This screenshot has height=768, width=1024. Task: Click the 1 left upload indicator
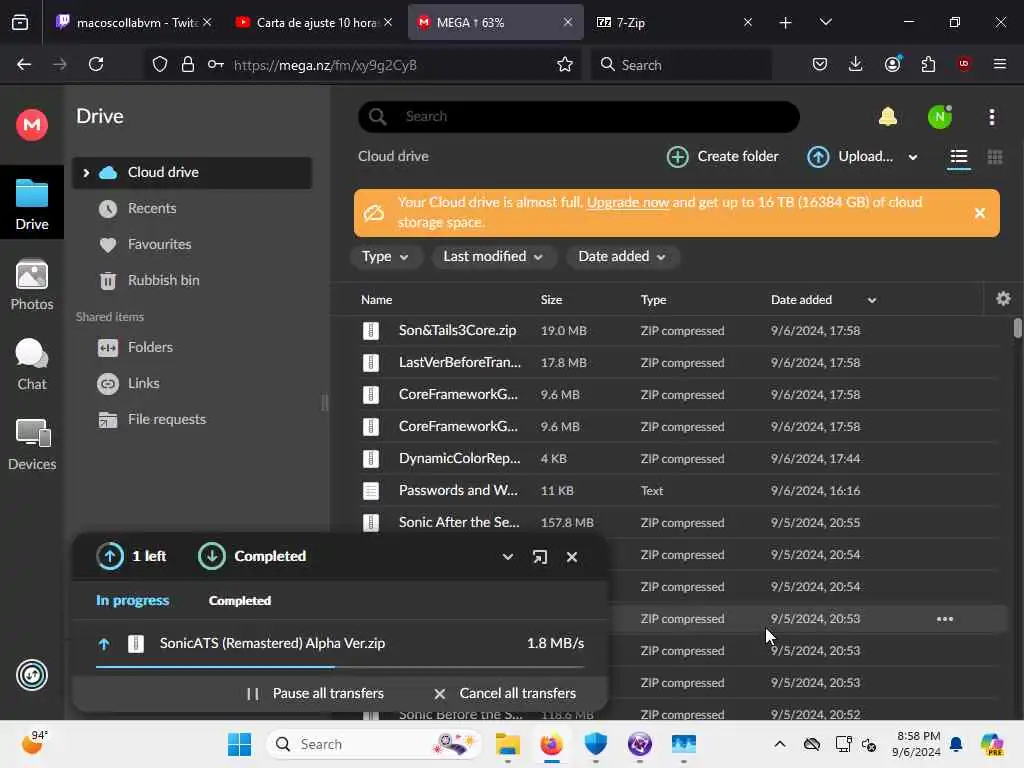(131, 556)
